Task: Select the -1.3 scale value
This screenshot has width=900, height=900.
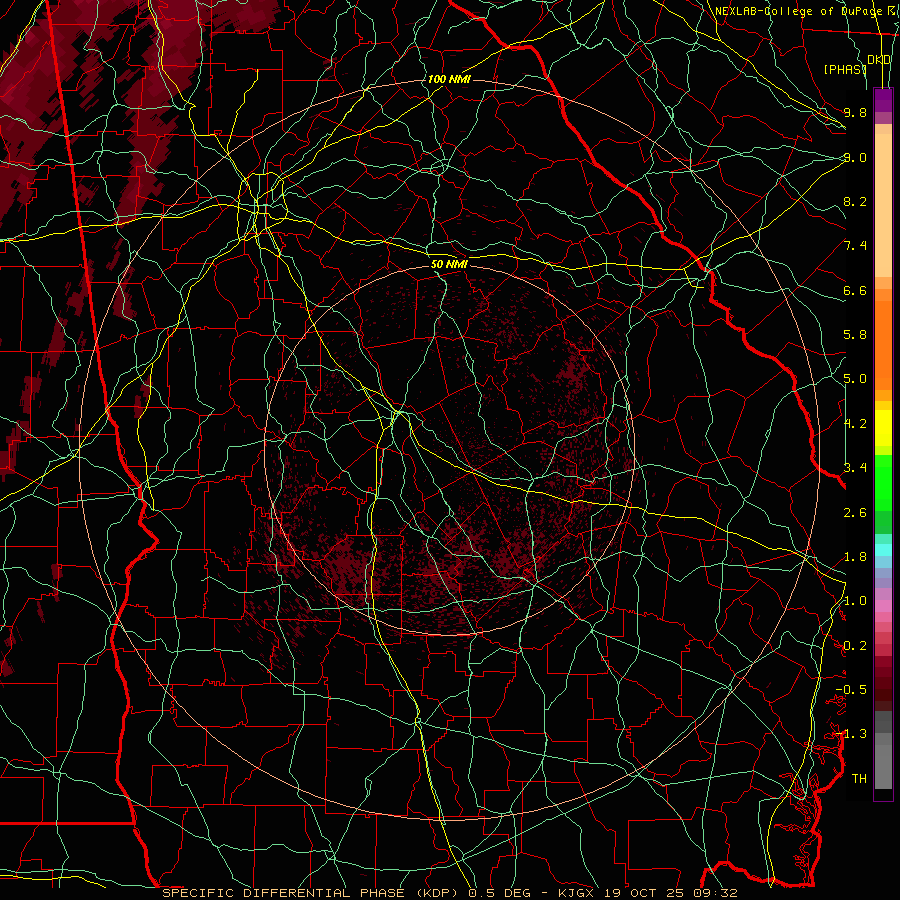Action: click(x=851, y=734)
